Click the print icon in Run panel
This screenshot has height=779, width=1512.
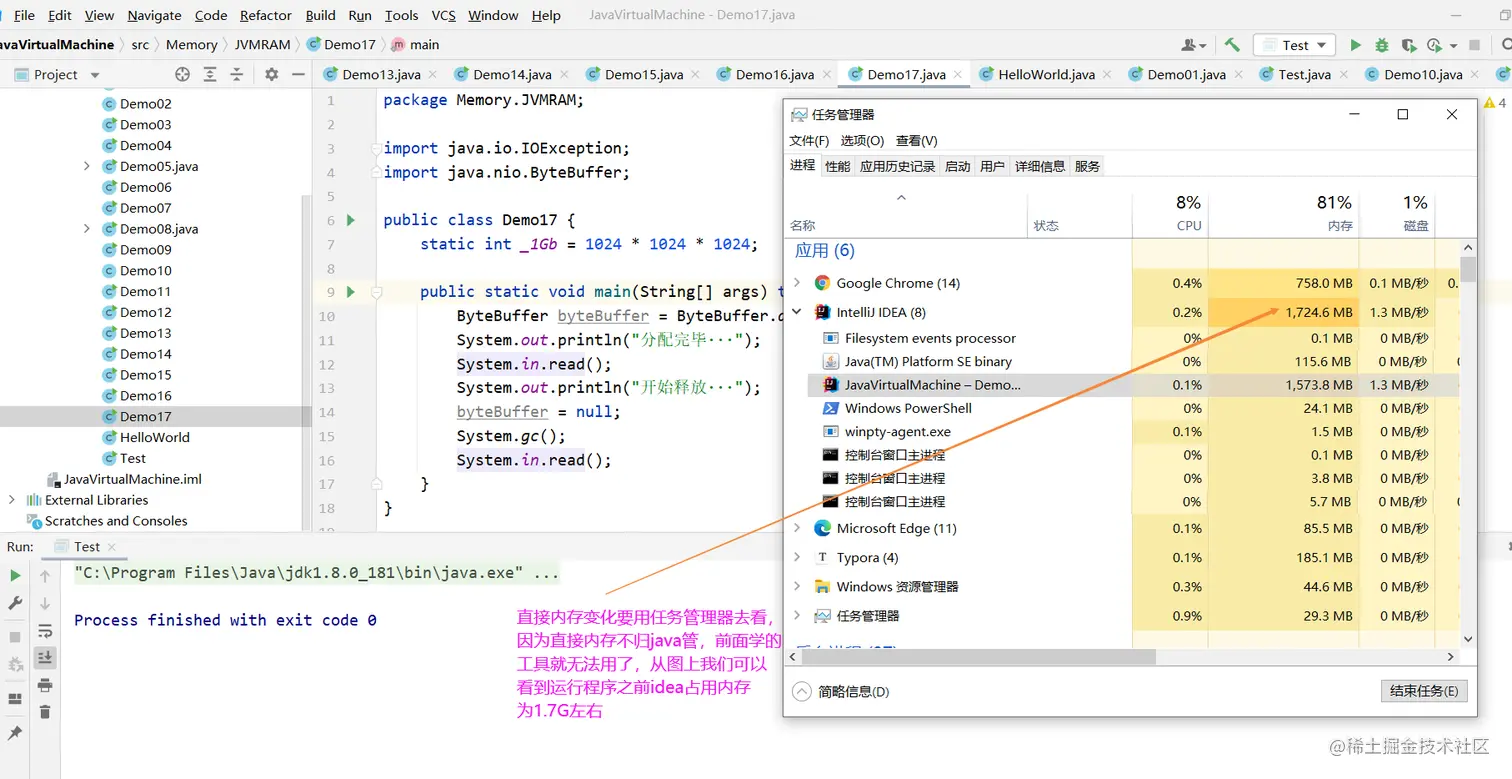click(x=45, y=685)
